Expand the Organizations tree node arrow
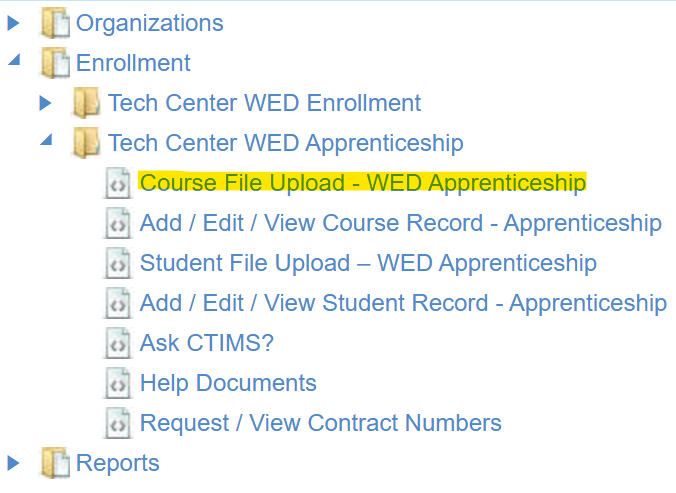 pos(14,22)
